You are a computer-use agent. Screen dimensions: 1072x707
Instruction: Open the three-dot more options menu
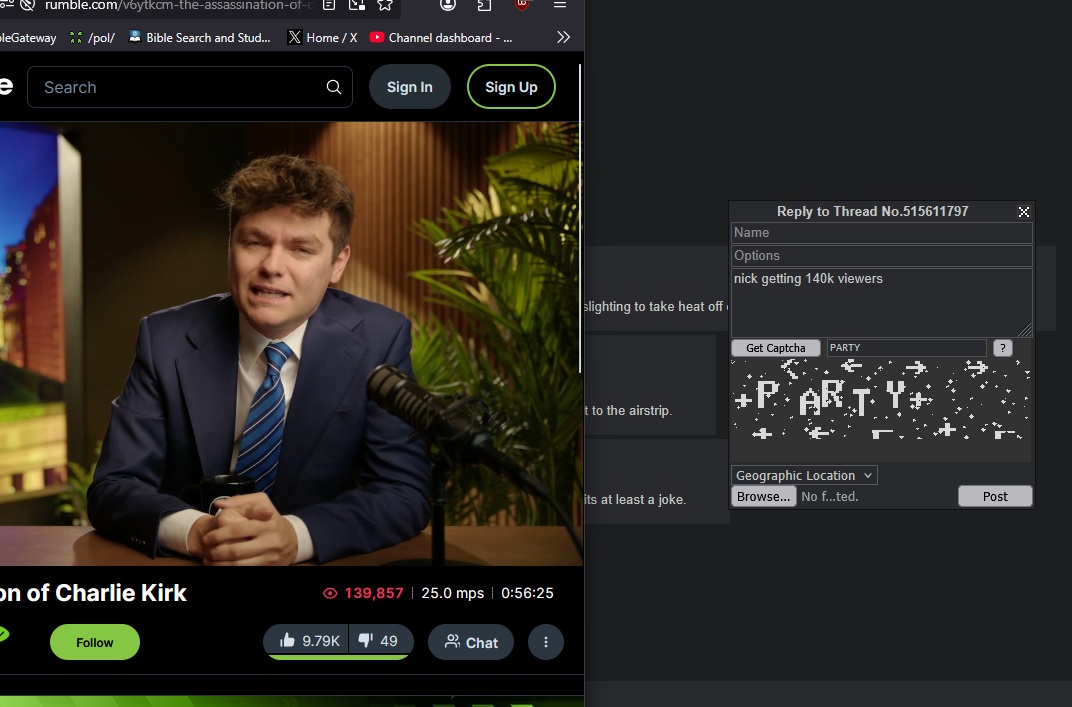[546, 642]
